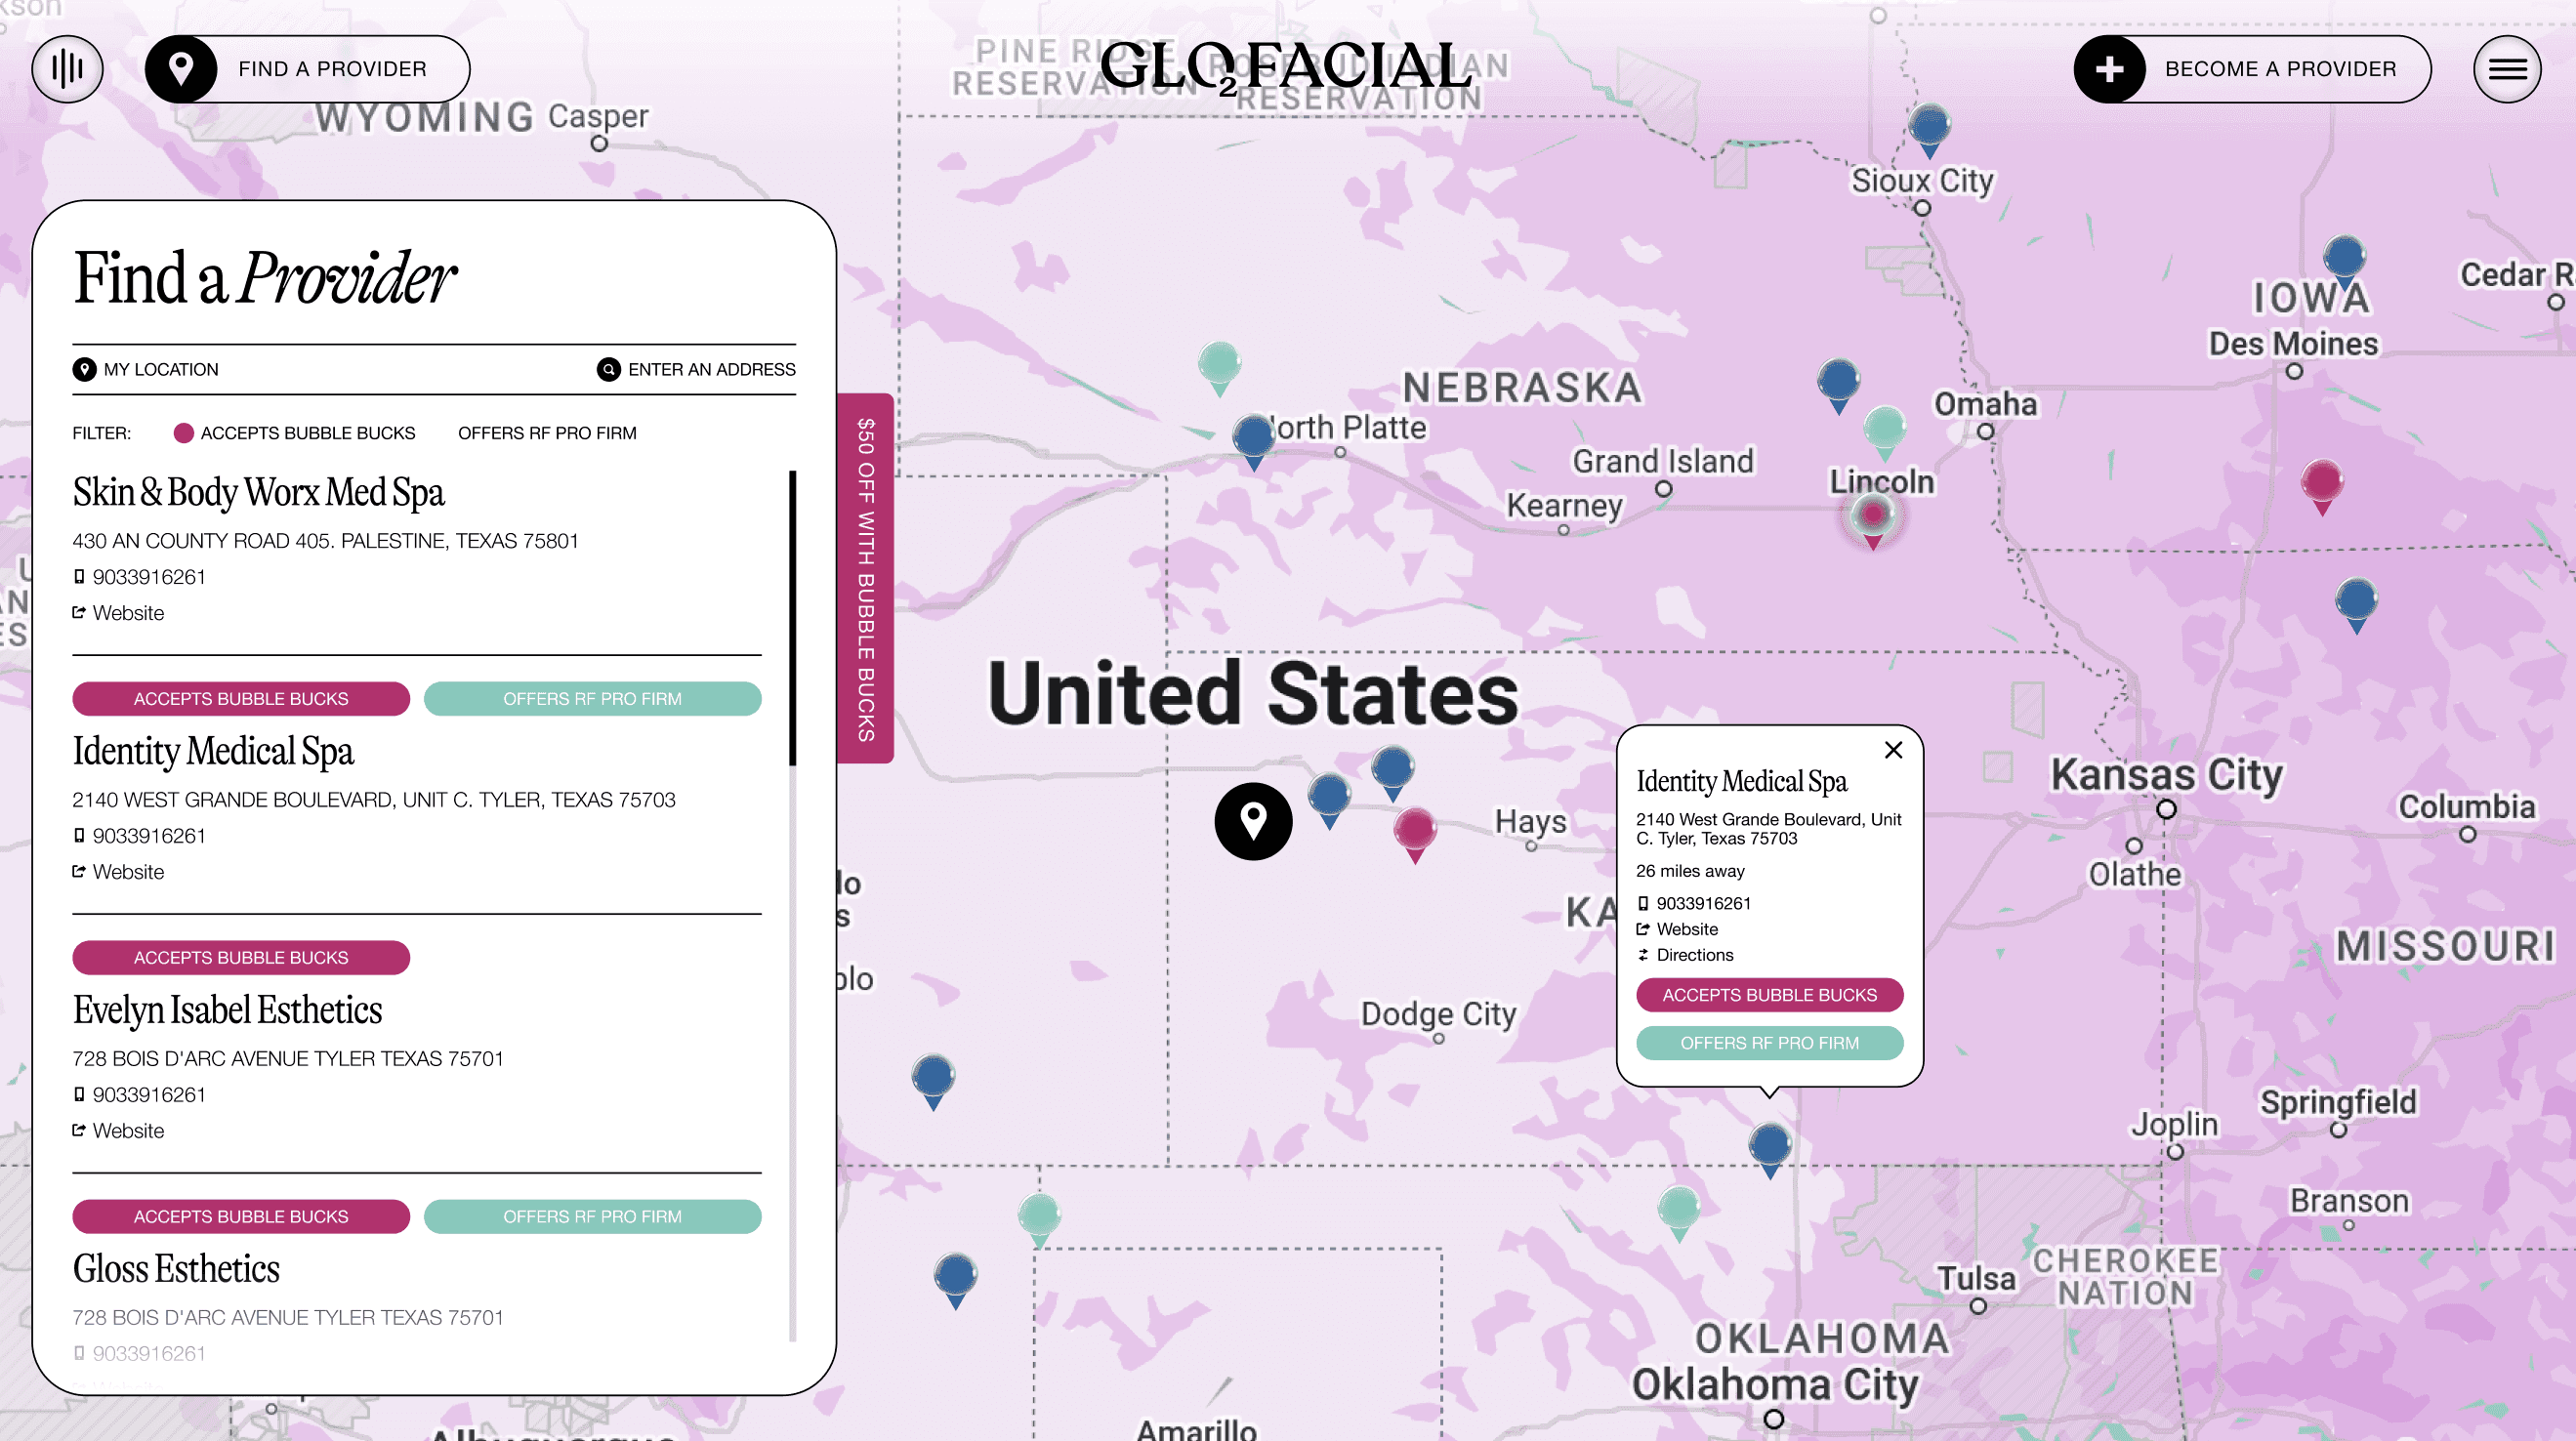Viewport: 2576px width, 1441px height.
Task: Select Gloss Esthetics listing title
Action: coord(176,1270)
